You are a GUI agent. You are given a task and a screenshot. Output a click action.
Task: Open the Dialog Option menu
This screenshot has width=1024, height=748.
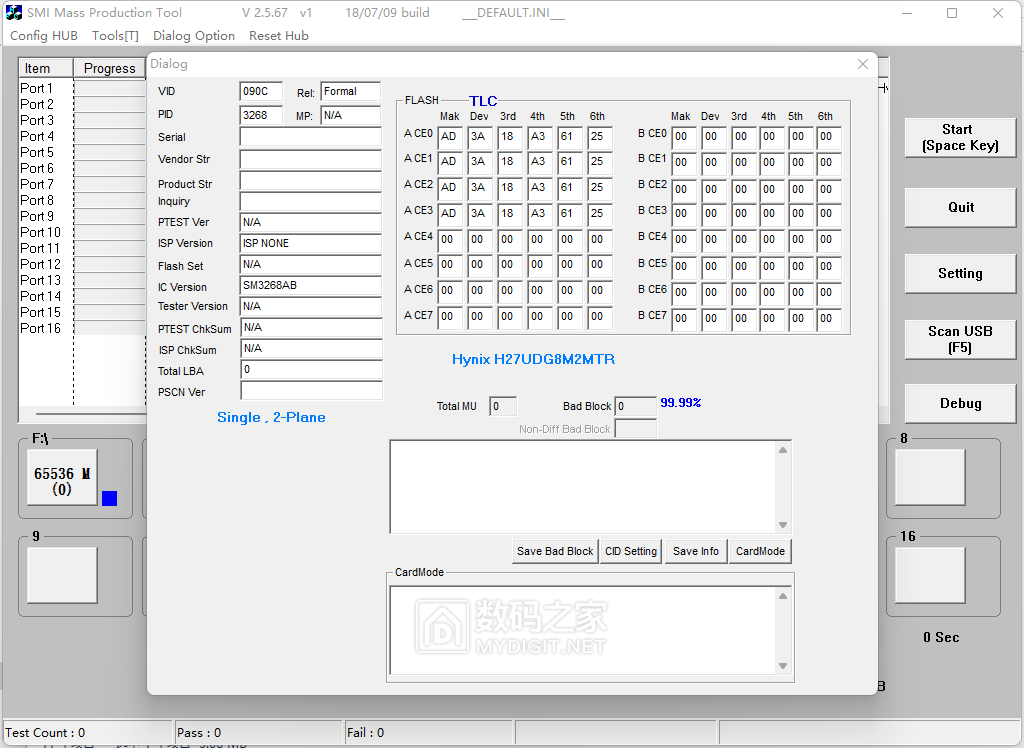click(x=193, y=35)
